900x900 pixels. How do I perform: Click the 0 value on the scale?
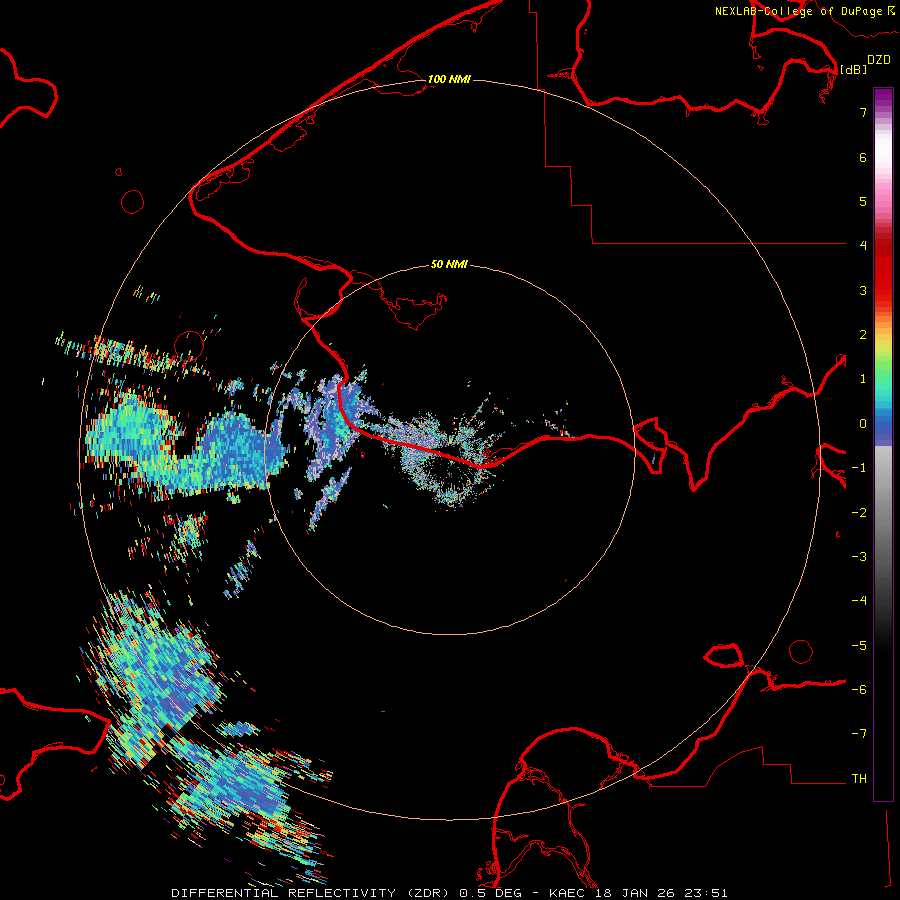click(x=863, y=424)
